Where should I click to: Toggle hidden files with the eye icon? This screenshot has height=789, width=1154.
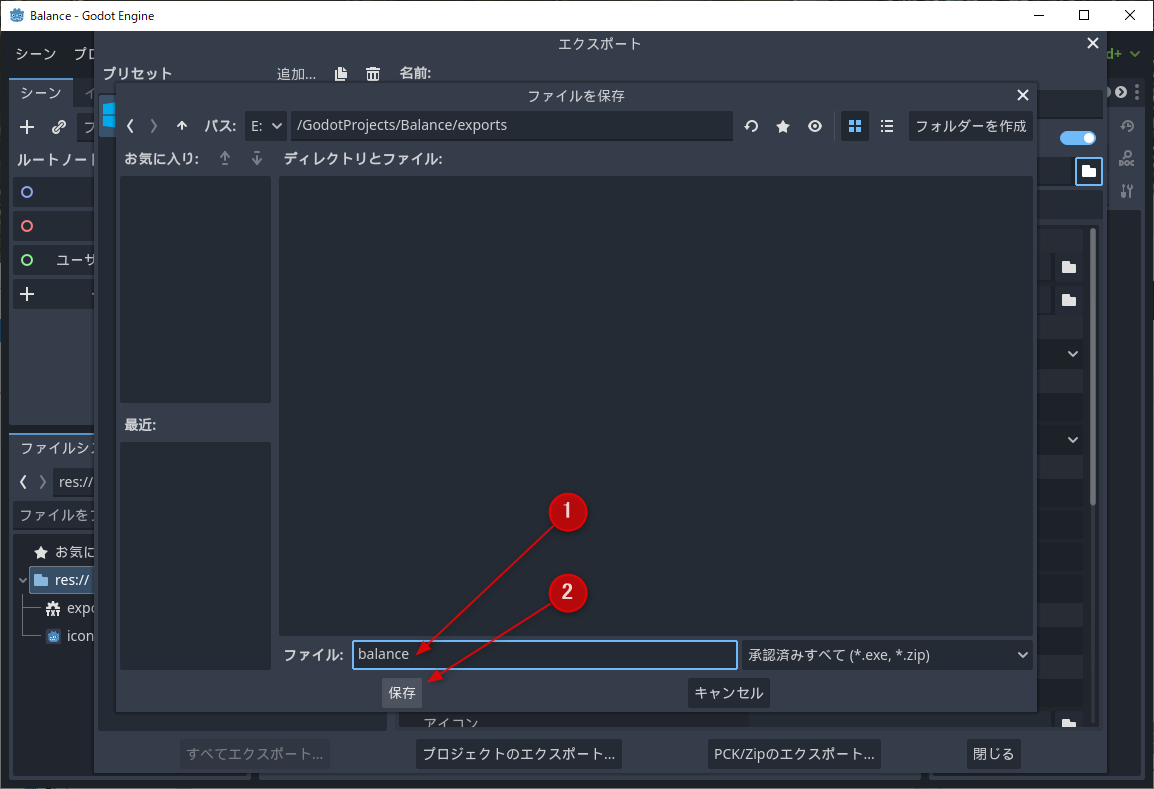814,126
